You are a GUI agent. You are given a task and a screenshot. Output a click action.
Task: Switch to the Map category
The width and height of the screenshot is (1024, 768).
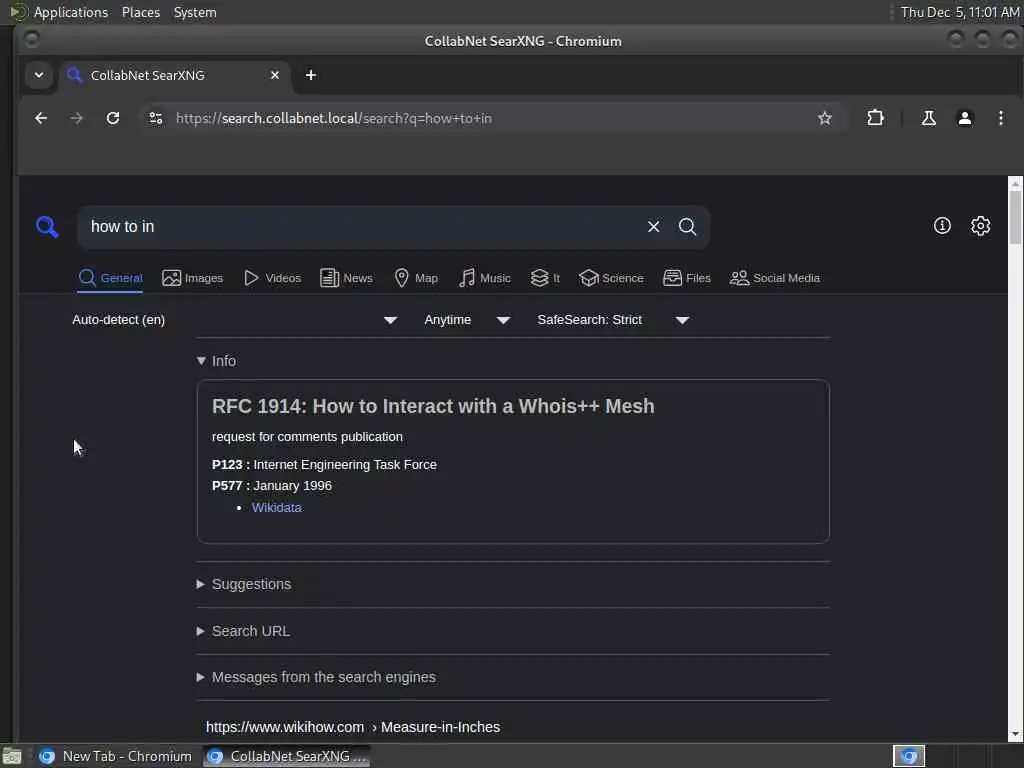coord(416,278)
